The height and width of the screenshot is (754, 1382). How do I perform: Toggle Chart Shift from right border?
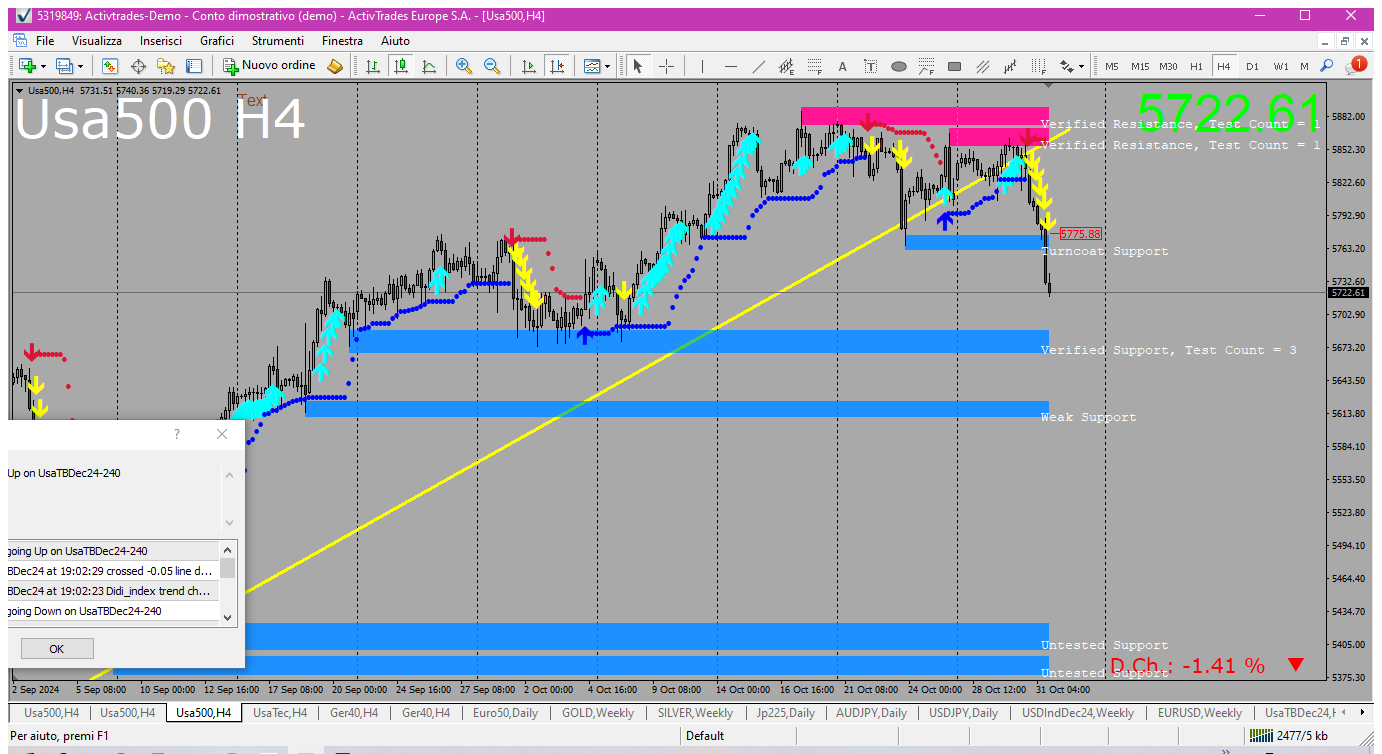pos(557,66)
